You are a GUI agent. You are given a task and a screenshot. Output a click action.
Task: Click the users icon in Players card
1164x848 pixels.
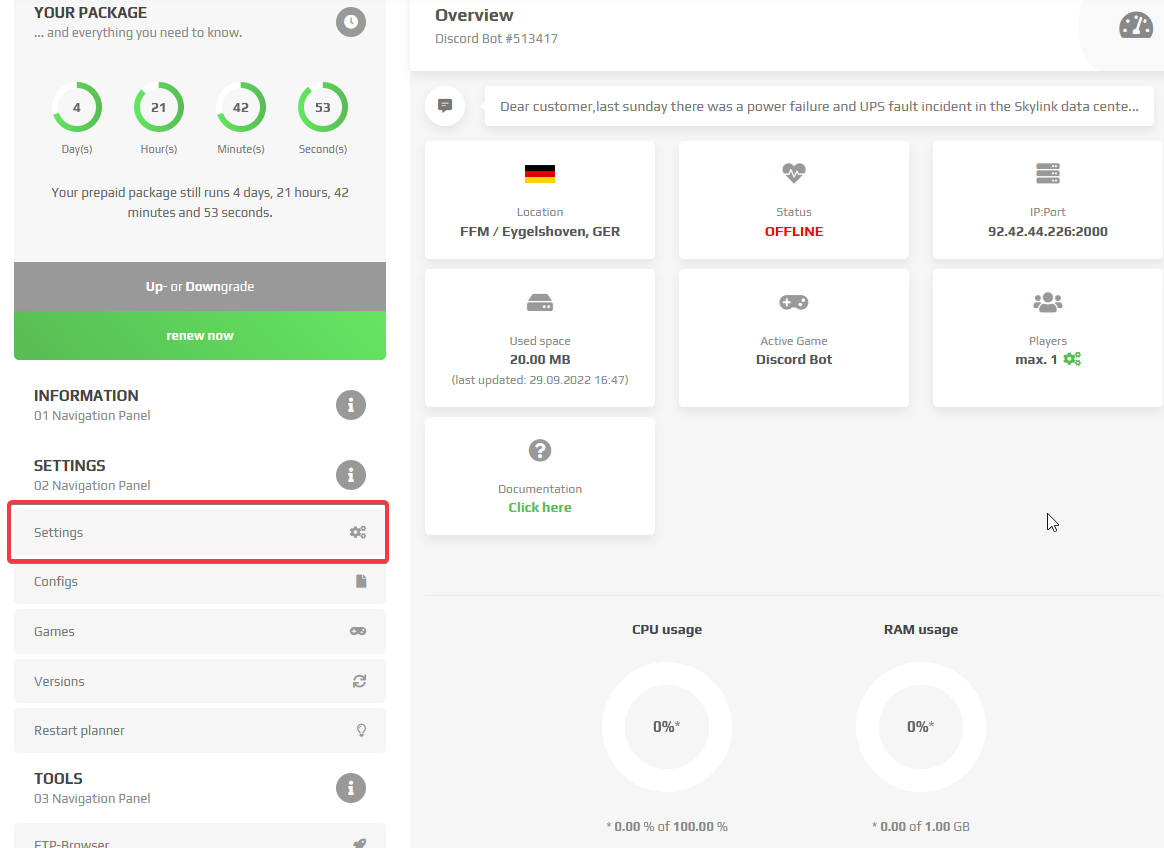pyautogui.click(x=1047, y=302)
